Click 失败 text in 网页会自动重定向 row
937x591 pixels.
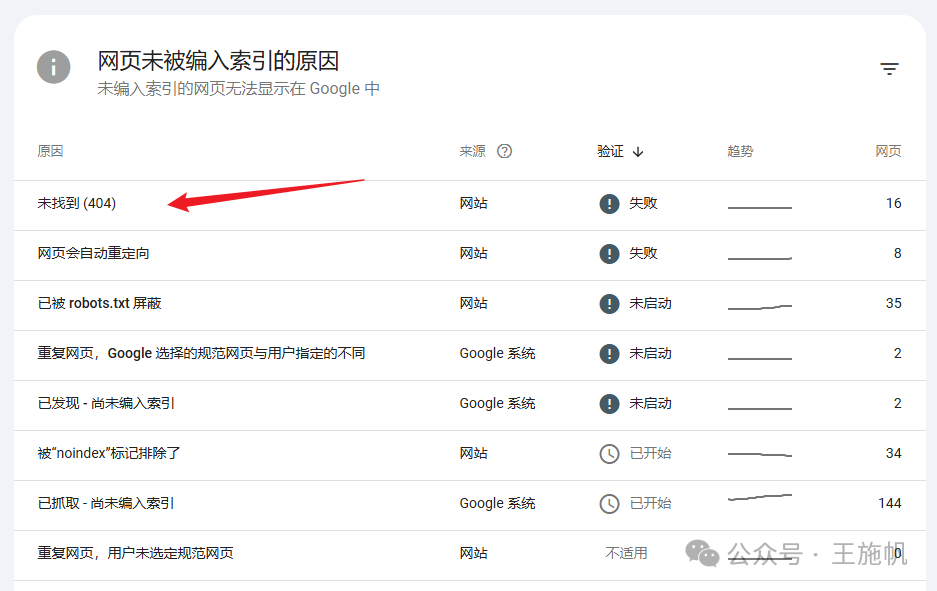(643, 253)
